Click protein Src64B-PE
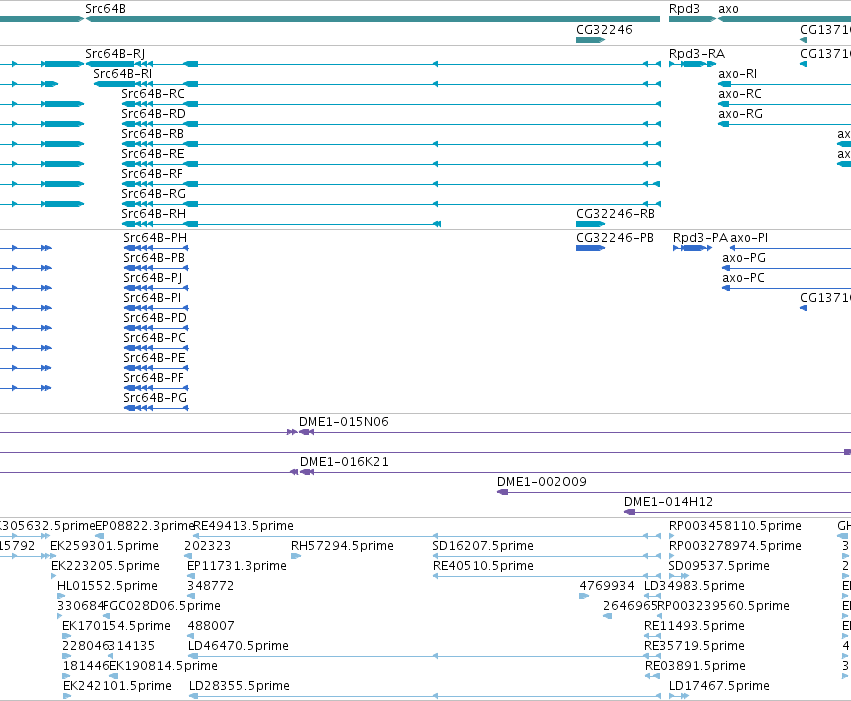The height and width of the screenshot is (701, 851). pyautogui.click(x=156, y=368)
